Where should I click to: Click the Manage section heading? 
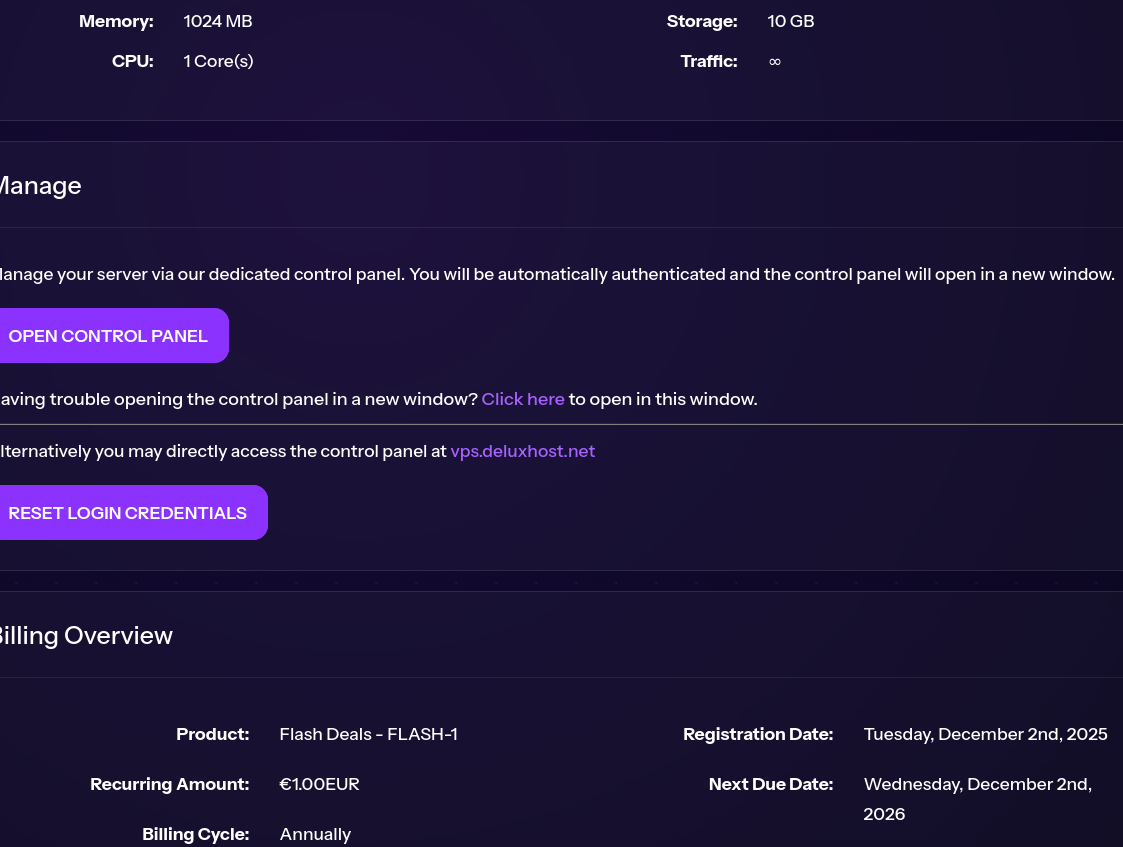(x=41, y=186)
